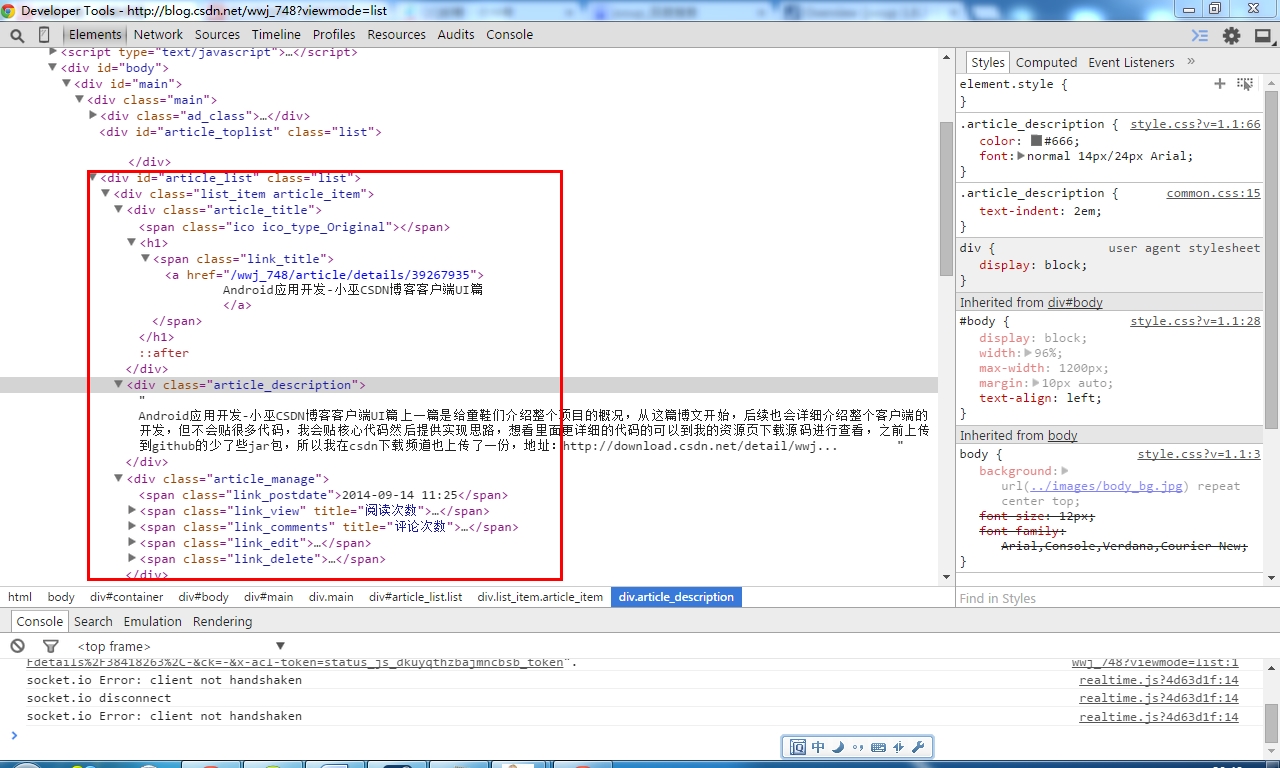
Task: Open the Audits panel
Action: (456, 34)
